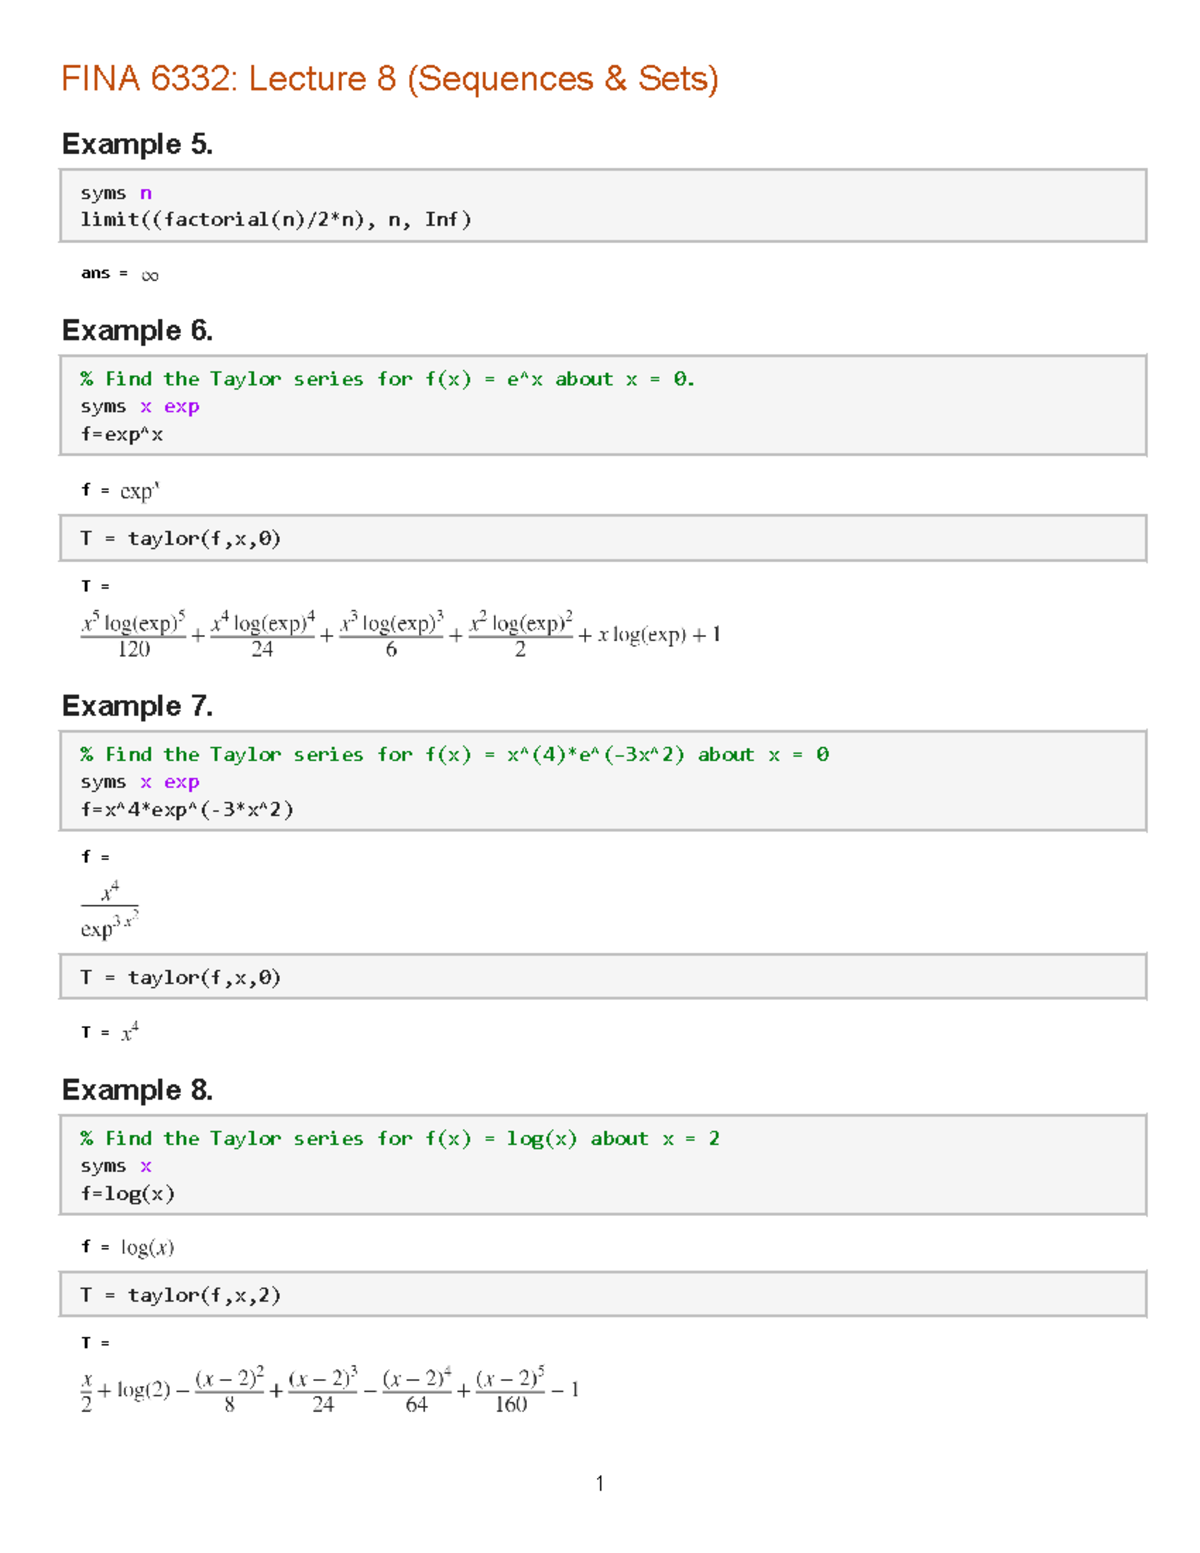Select the Example 8 heading

(137, 1090)
